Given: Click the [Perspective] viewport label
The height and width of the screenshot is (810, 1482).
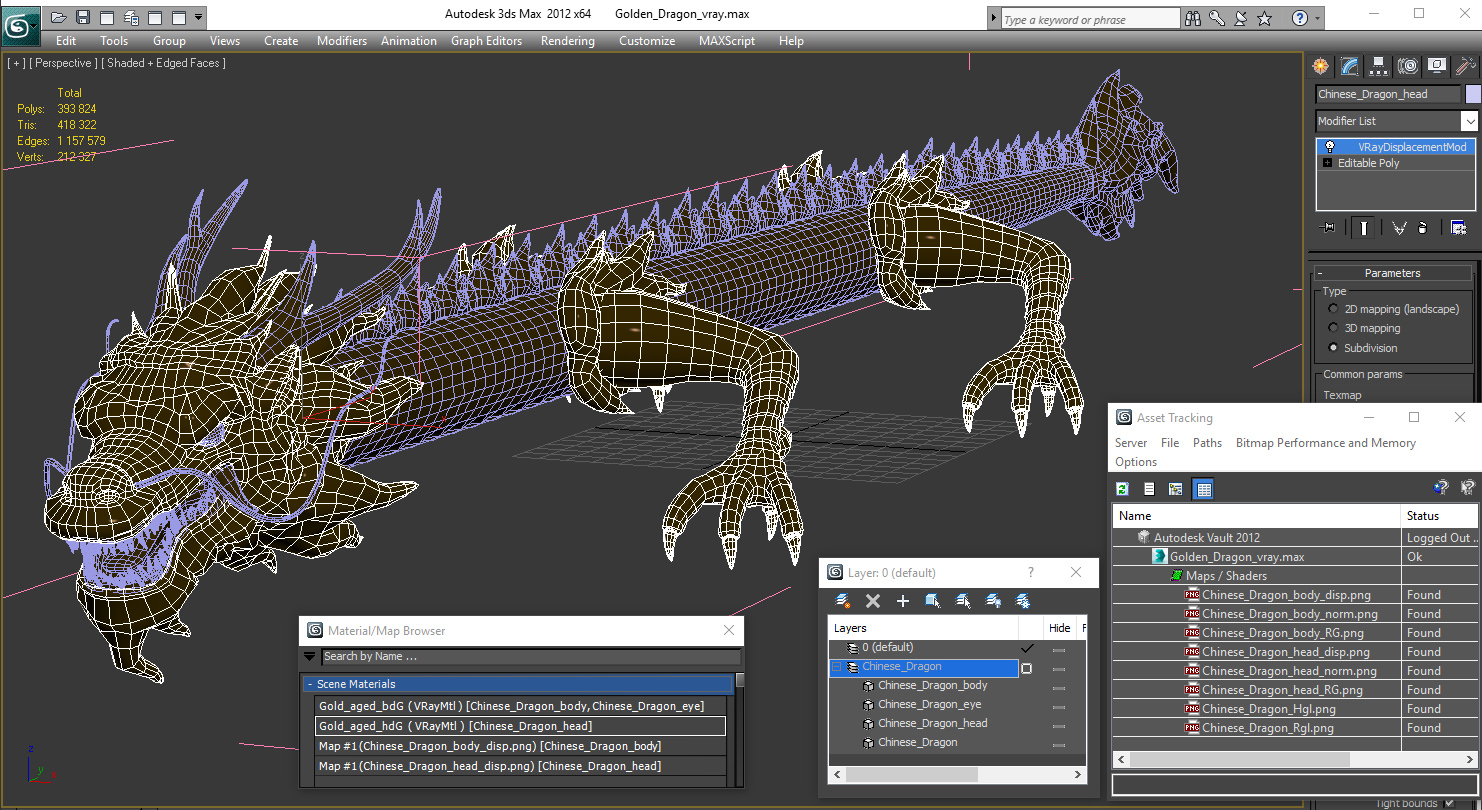Looking at the screenshot, I should tap(64, 63).
